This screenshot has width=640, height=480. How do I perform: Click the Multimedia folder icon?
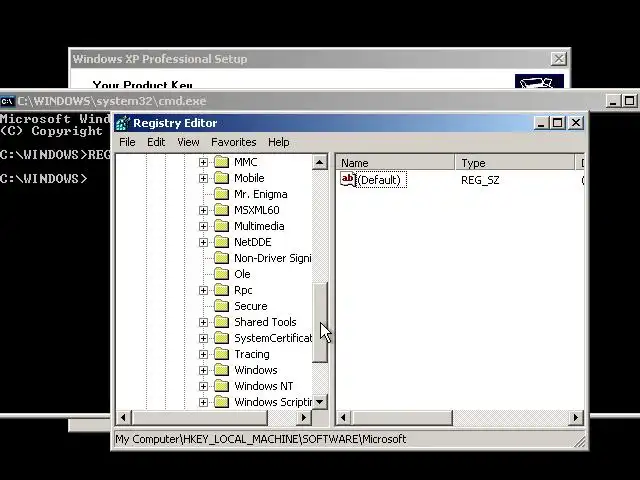222,226
